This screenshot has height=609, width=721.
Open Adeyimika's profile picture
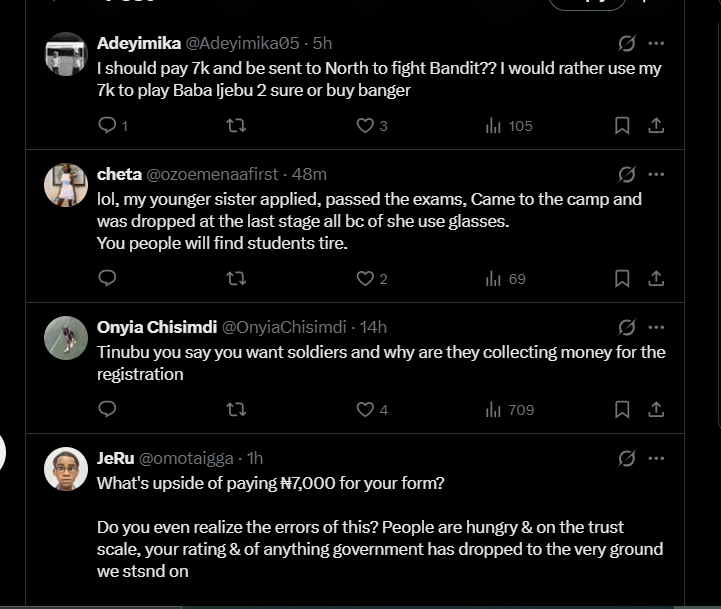click(66, 54)
